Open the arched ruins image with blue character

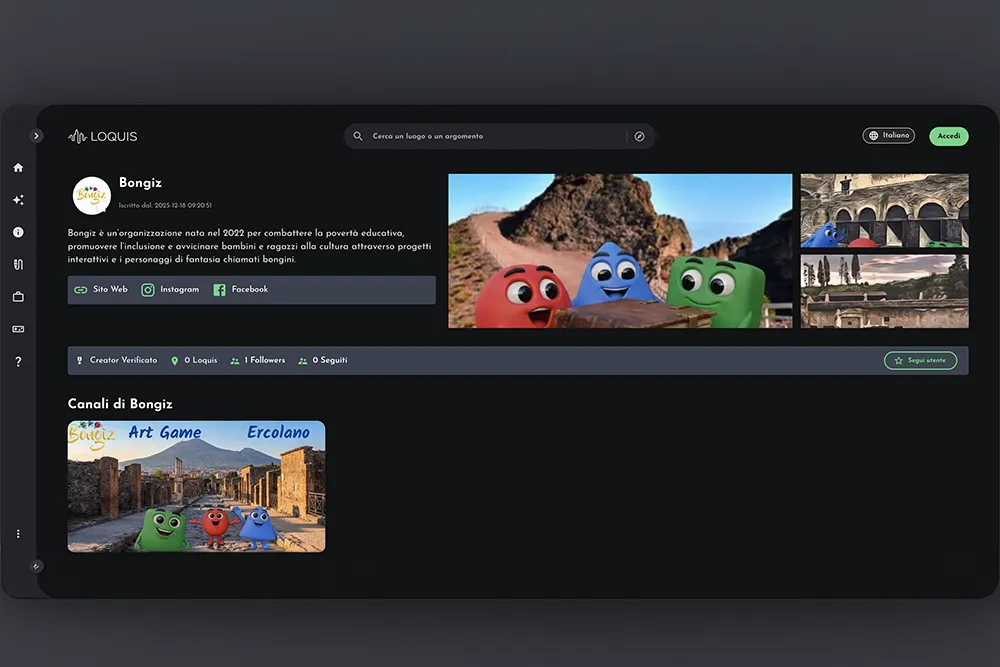[884, 210]
